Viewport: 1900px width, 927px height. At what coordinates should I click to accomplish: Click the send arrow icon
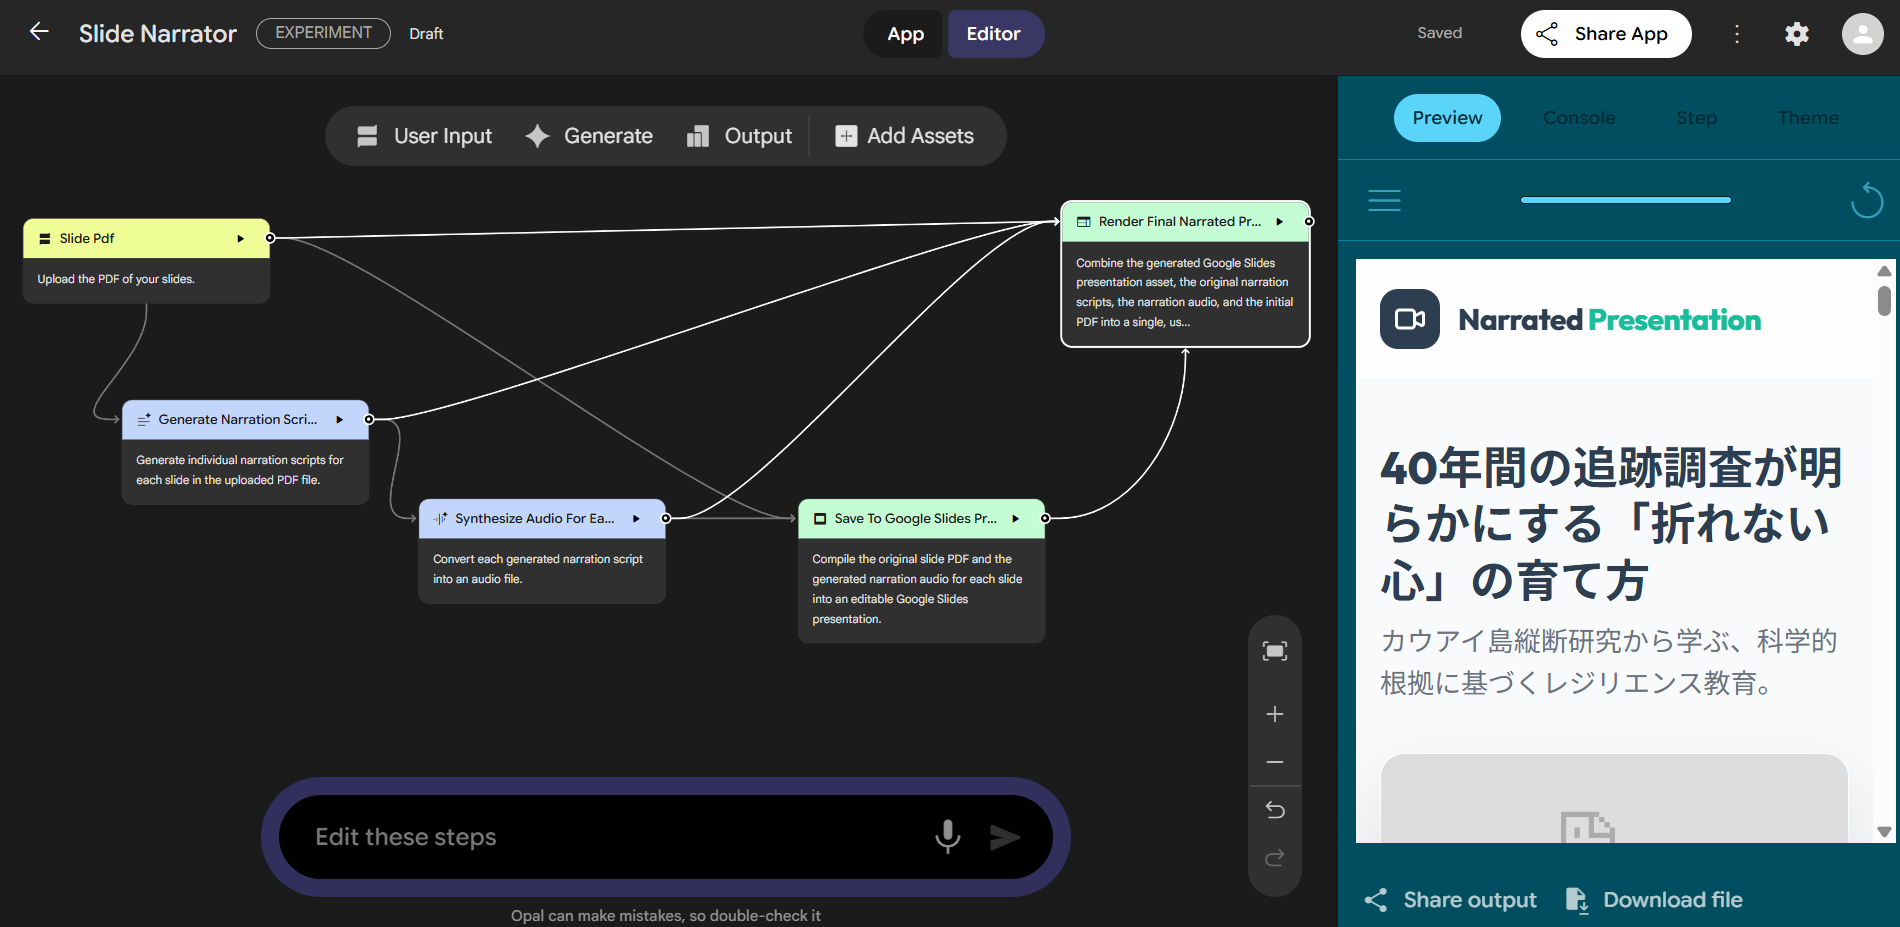(x=1004, y=837)
